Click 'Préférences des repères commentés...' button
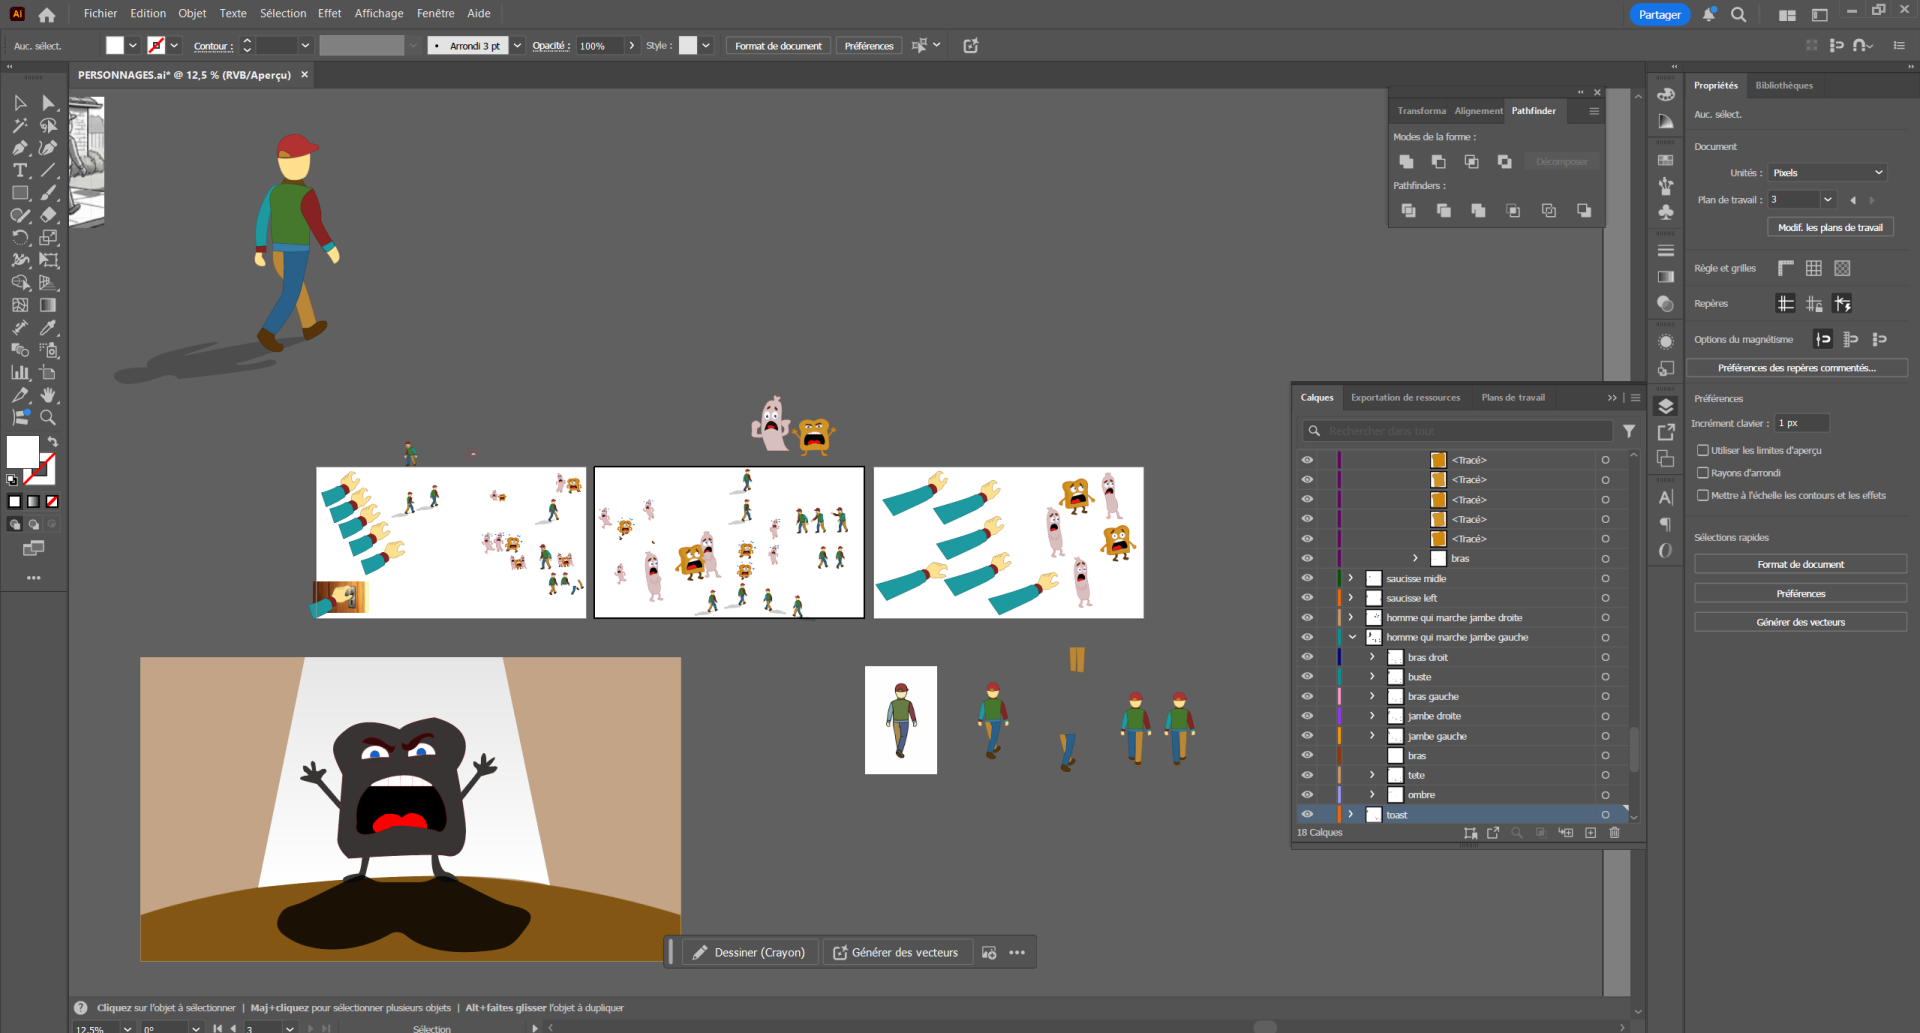Viewport: 1920px width, 1033px height. [1797, 369]
